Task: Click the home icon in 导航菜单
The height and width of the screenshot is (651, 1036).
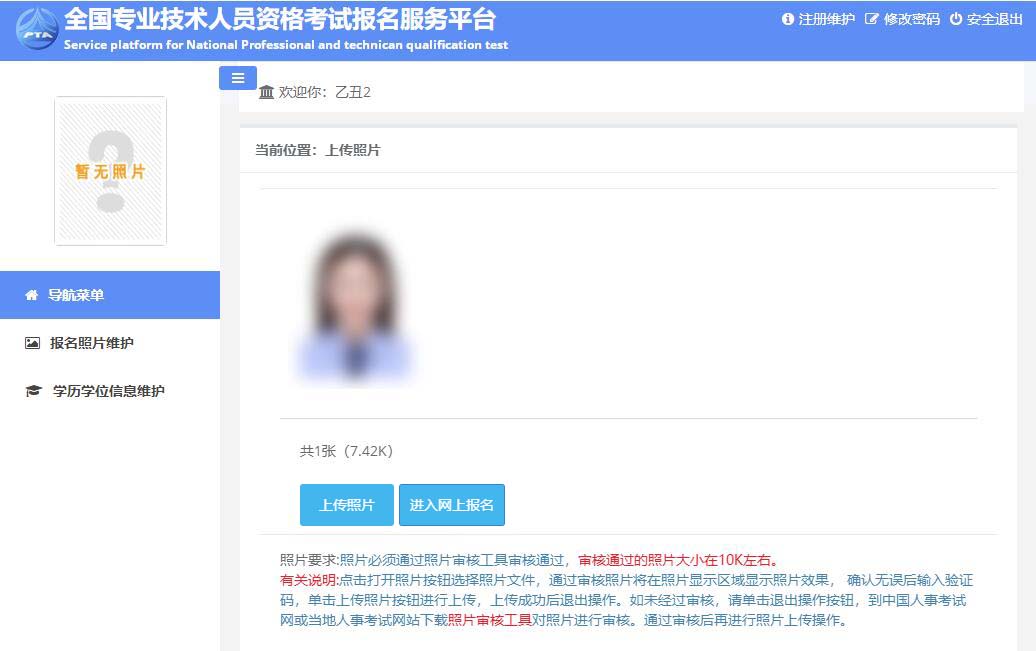Action: tap(31, 295)
